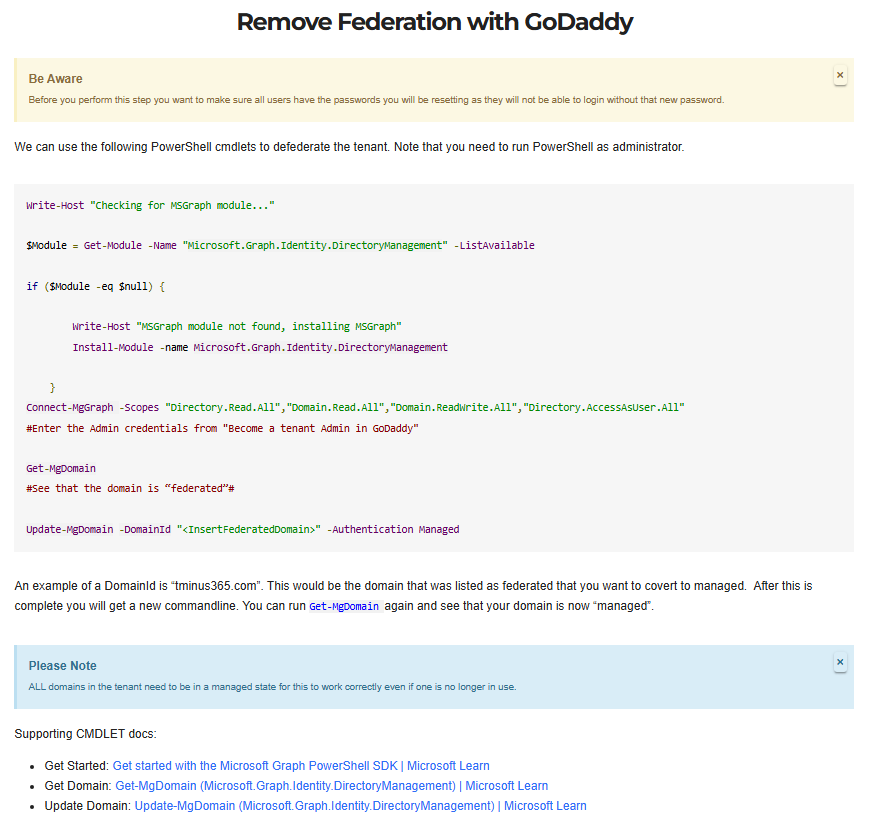Screen dimensions: 876x822
Task: Click the Connect-MgGraph -Scopes code line
Action: click(355, 407)
